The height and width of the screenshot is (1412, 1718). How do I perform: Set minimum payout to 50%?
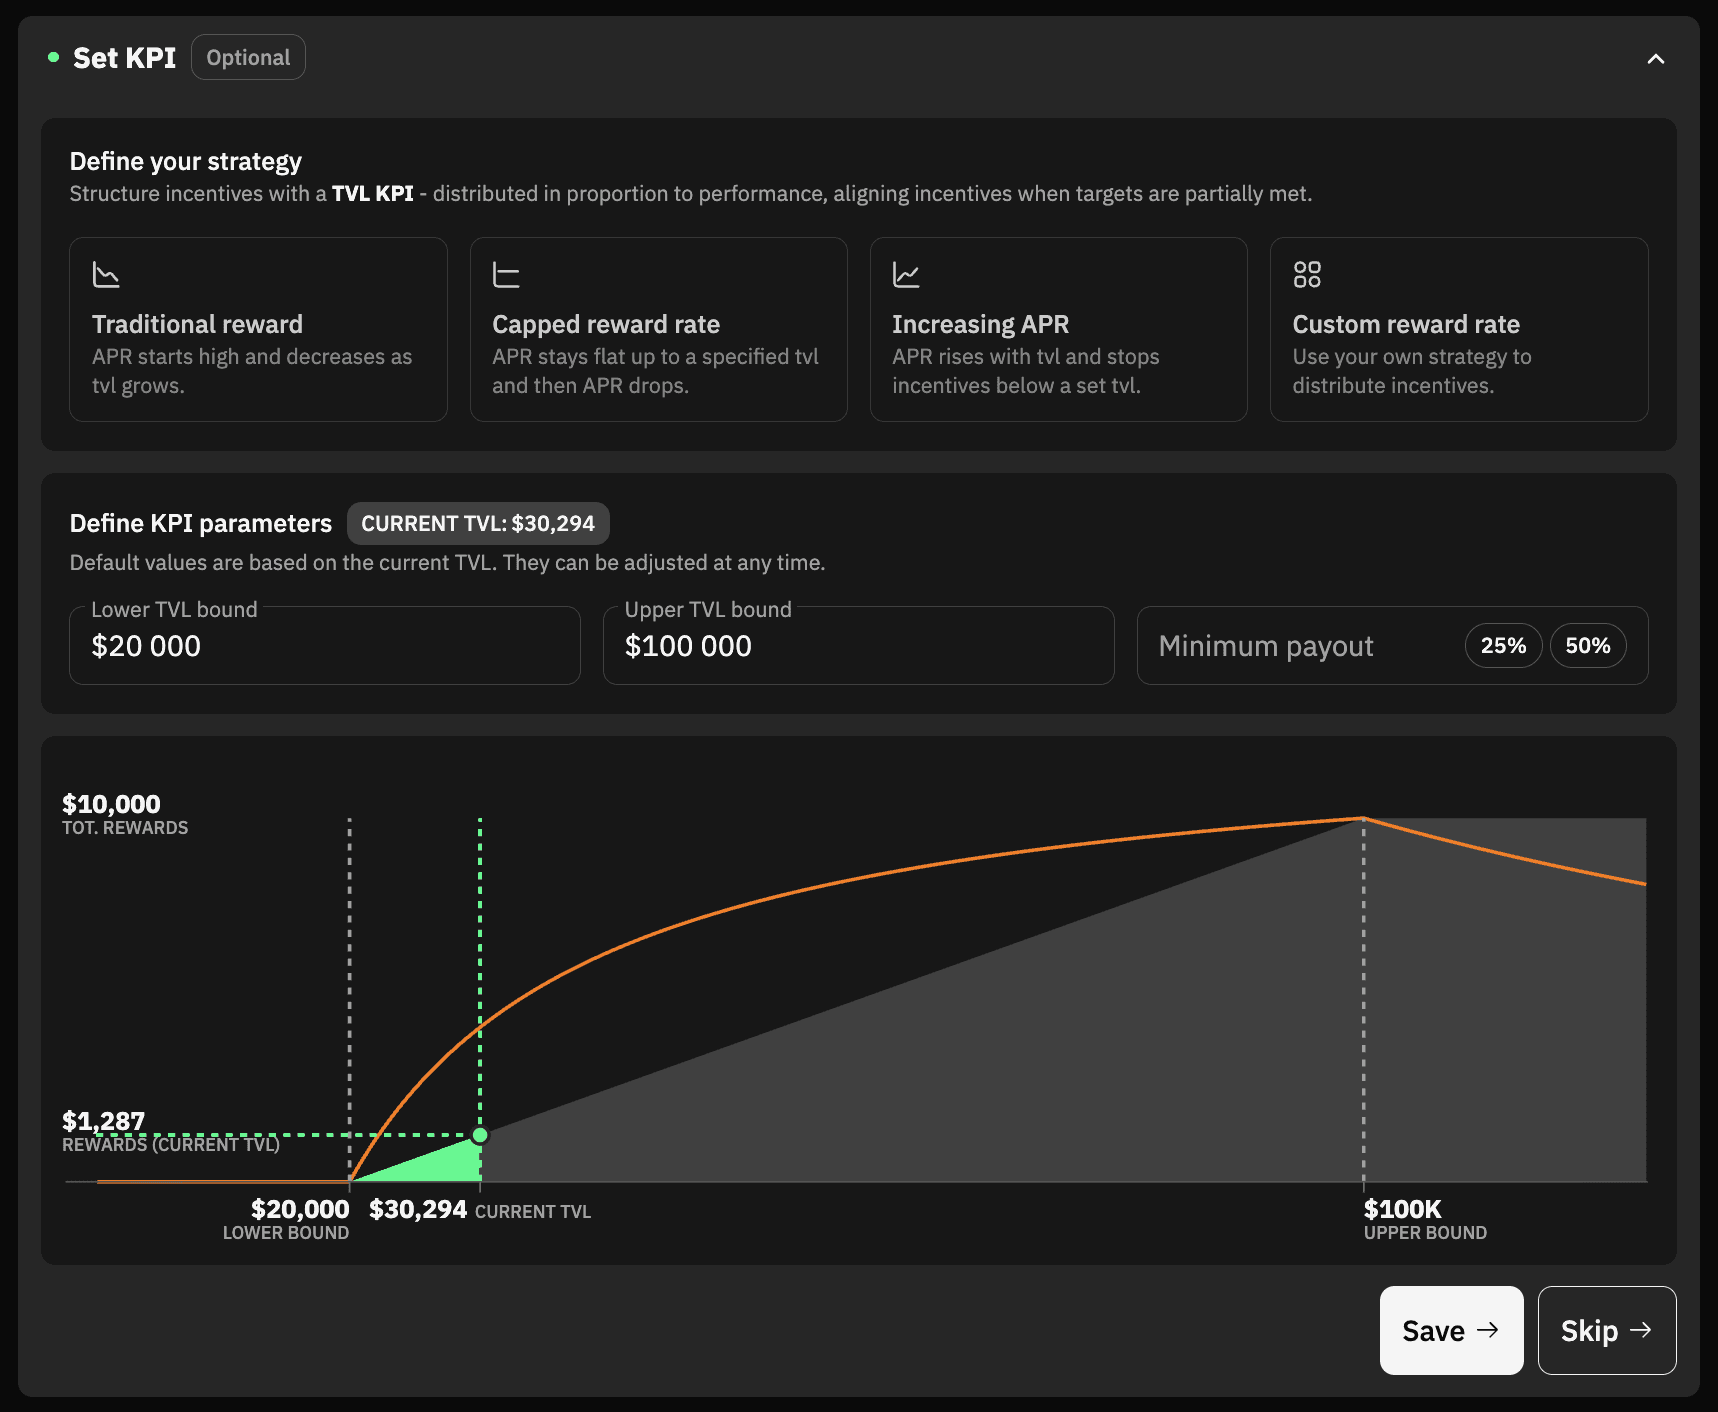pos(1588,646)
